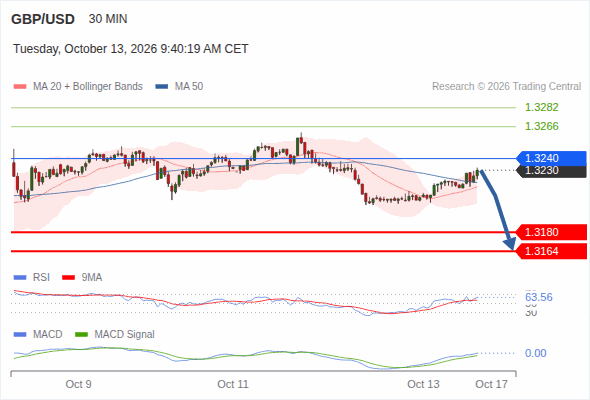Click the MA 20 + Bollinger Bands pink swatch
This screenshot has width=590, height=400.
[x=20, y=87]
